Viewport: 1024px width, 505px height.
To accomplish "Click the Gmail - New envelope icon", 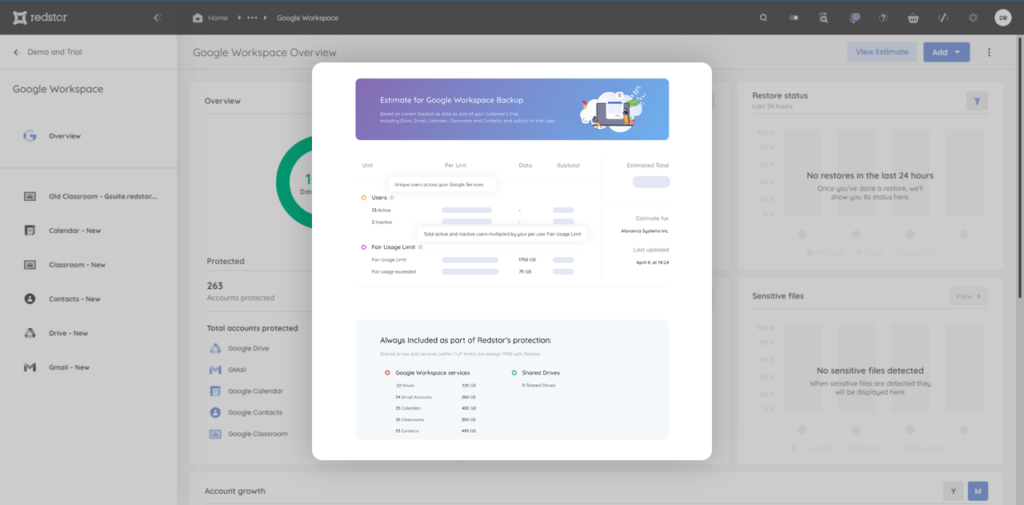I will click(29, 367).
